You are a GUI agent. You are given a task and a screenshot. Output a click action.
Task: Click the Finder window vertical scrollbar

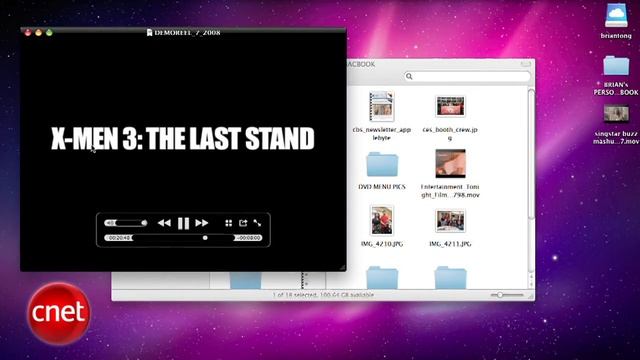click(531, 155)
